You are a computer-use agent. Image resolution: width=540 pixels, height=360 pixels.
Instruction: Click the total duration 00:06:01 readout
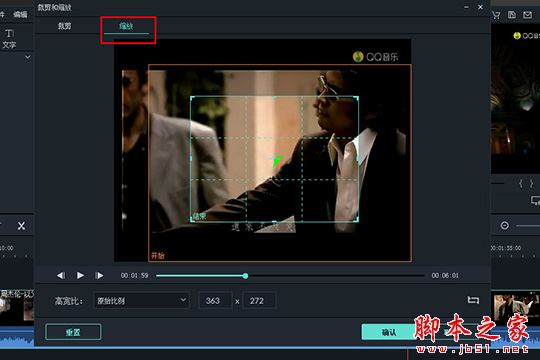coord(445,276)
